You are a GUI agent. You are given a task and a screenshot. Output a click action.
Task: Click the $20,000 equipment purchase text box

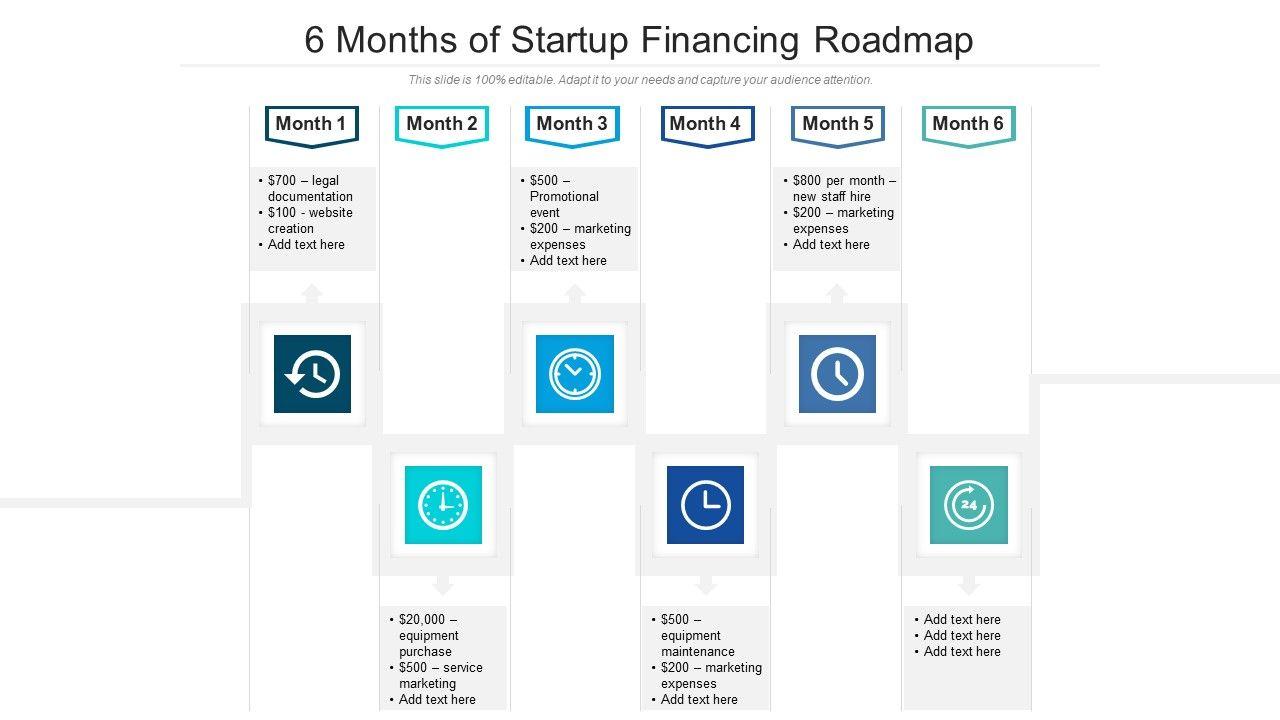[x=442, y=659]
